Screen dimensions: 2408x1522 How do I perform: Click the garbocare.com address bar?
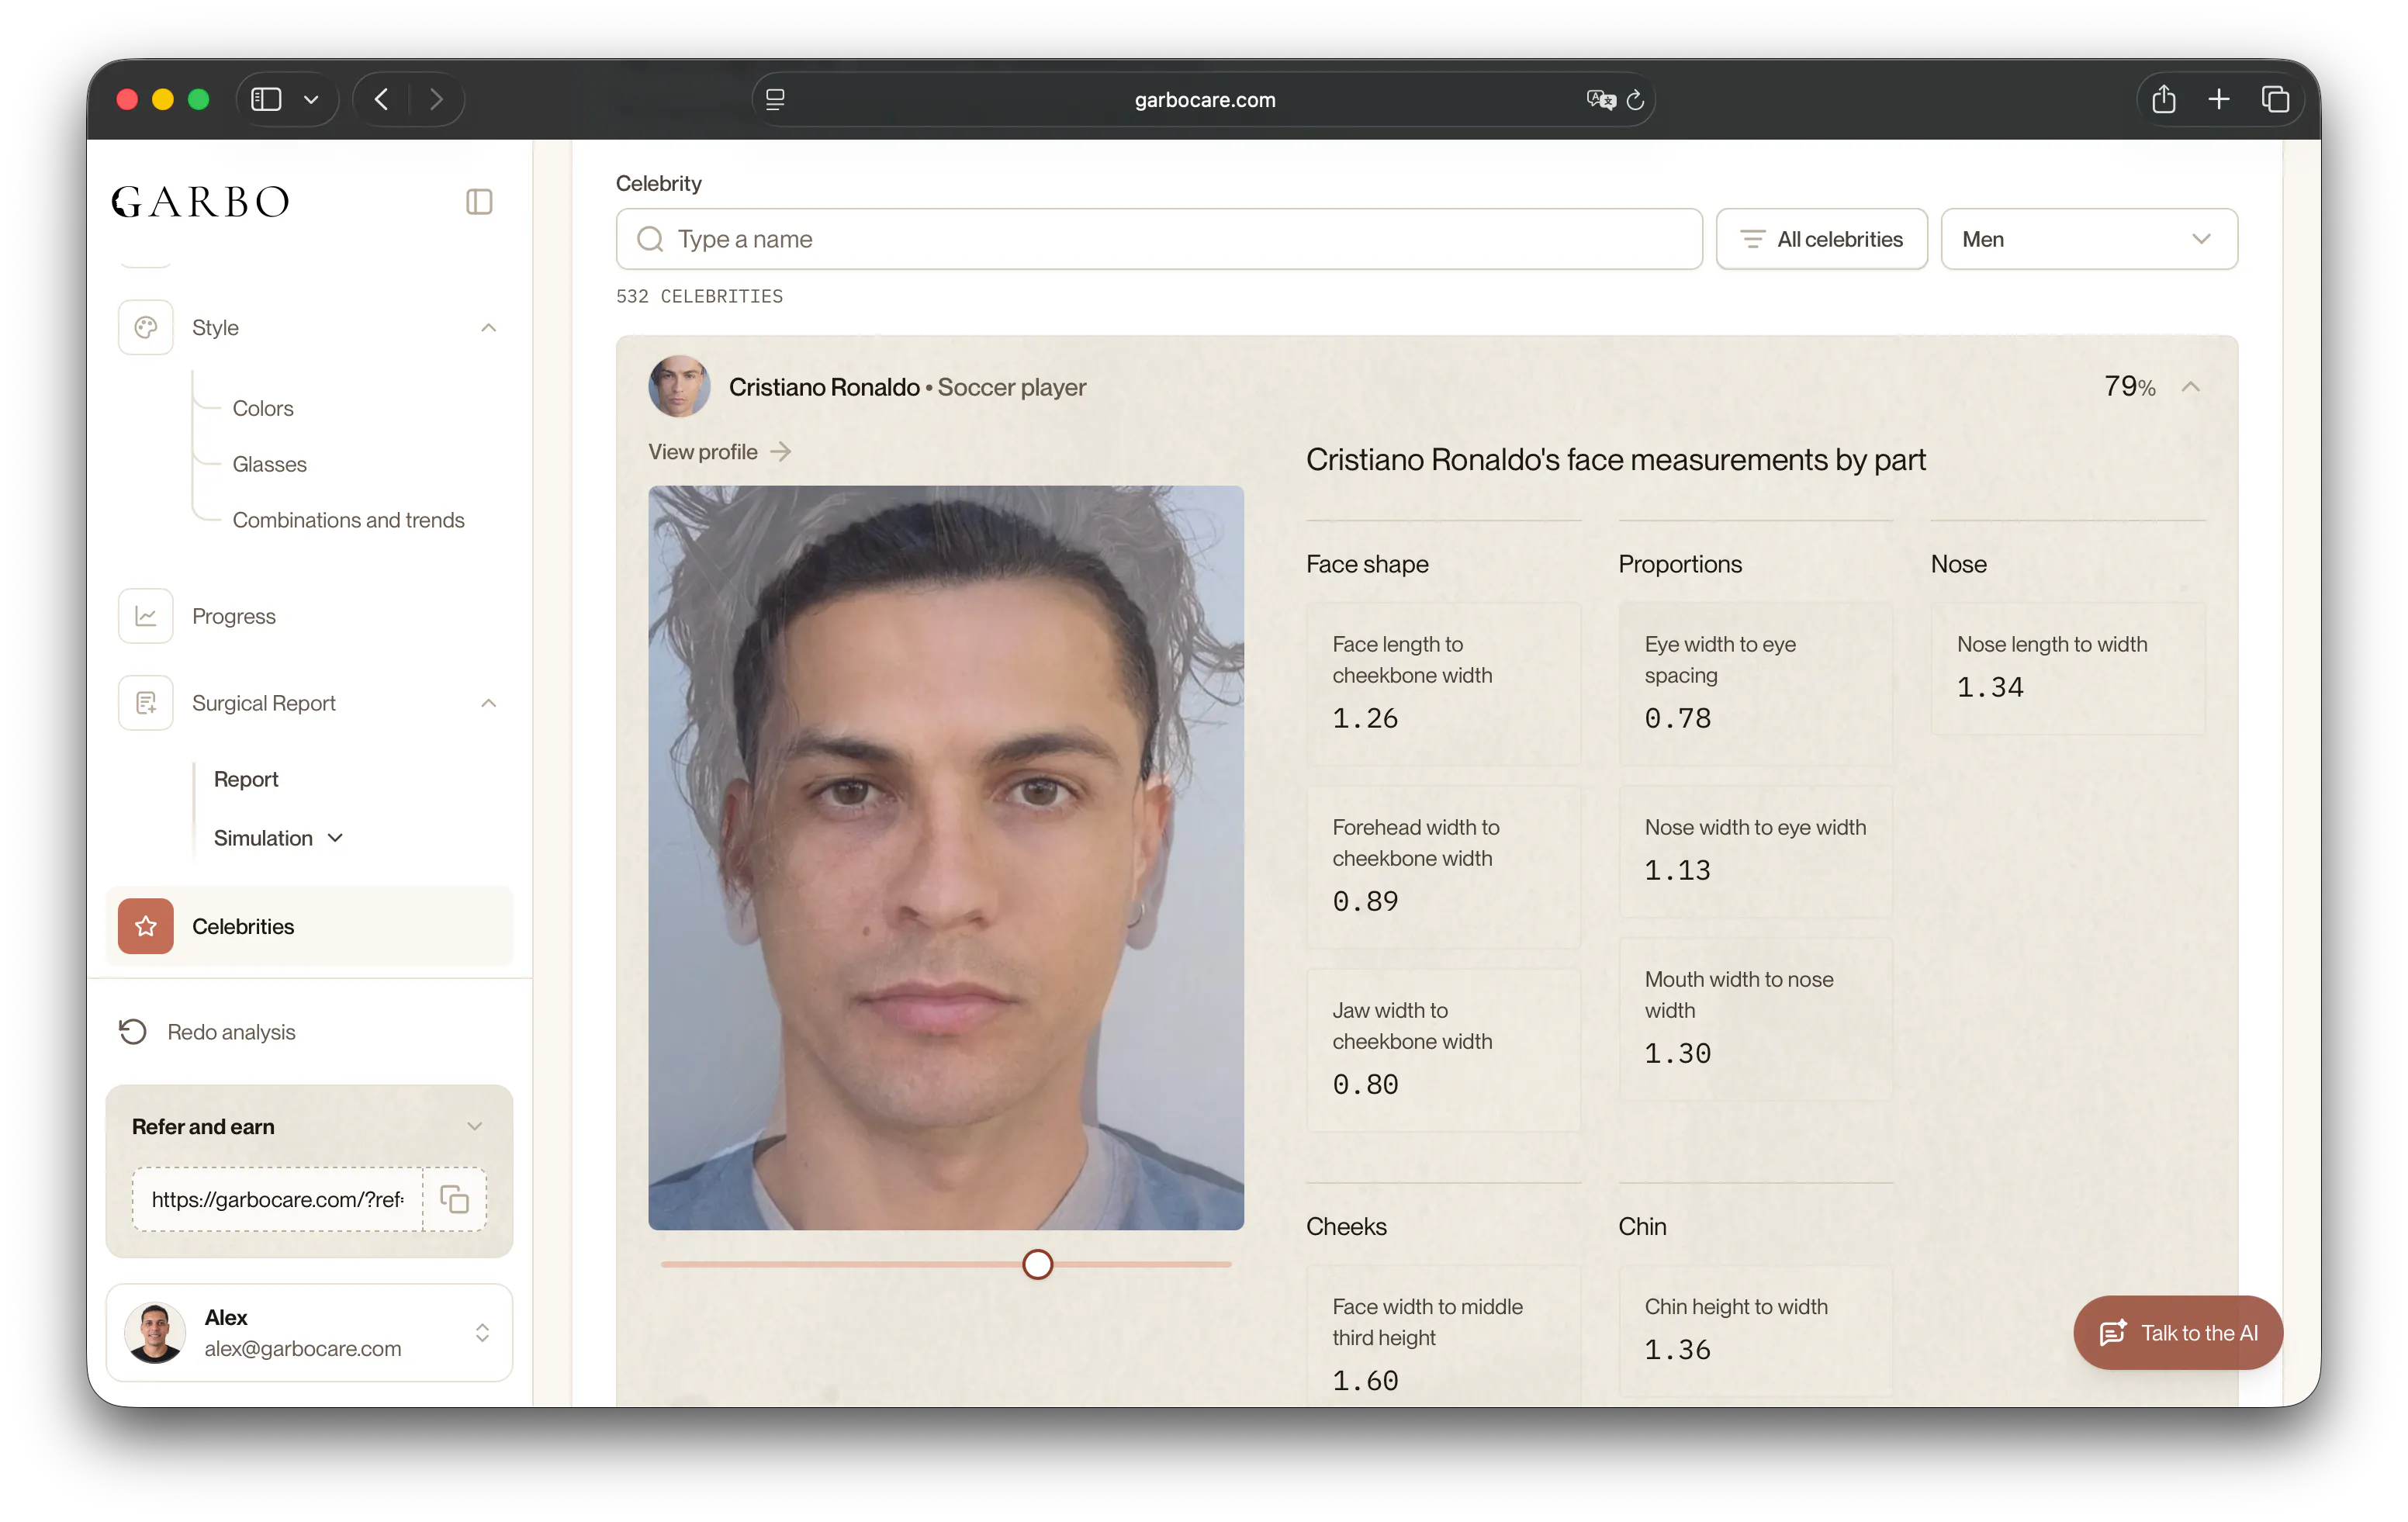[1204, 99]
